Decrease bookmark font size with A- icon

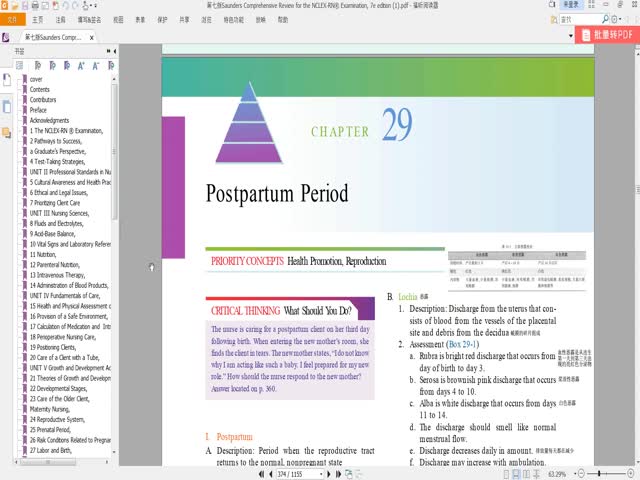tap(95, 65)
